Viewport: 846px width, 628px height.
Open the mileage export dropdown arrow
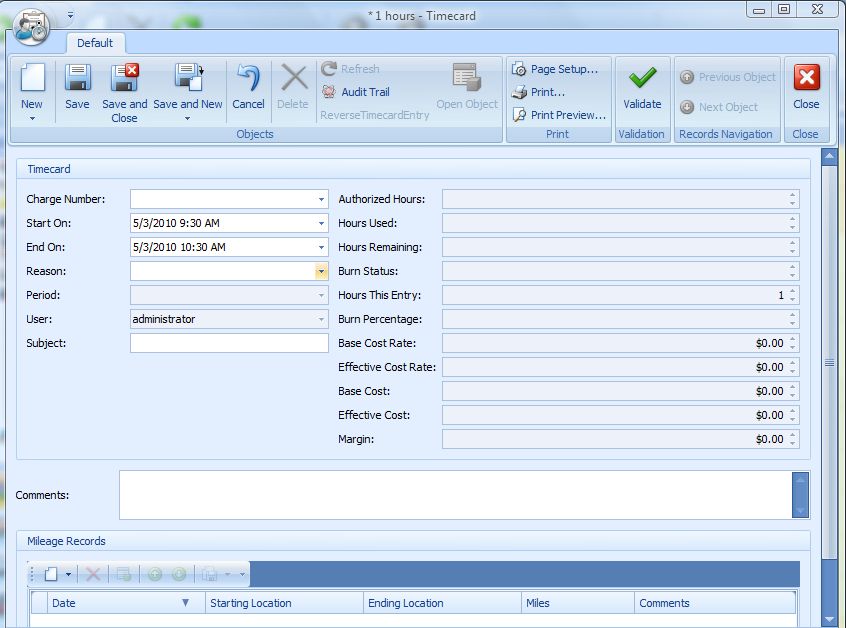[227, 574]
